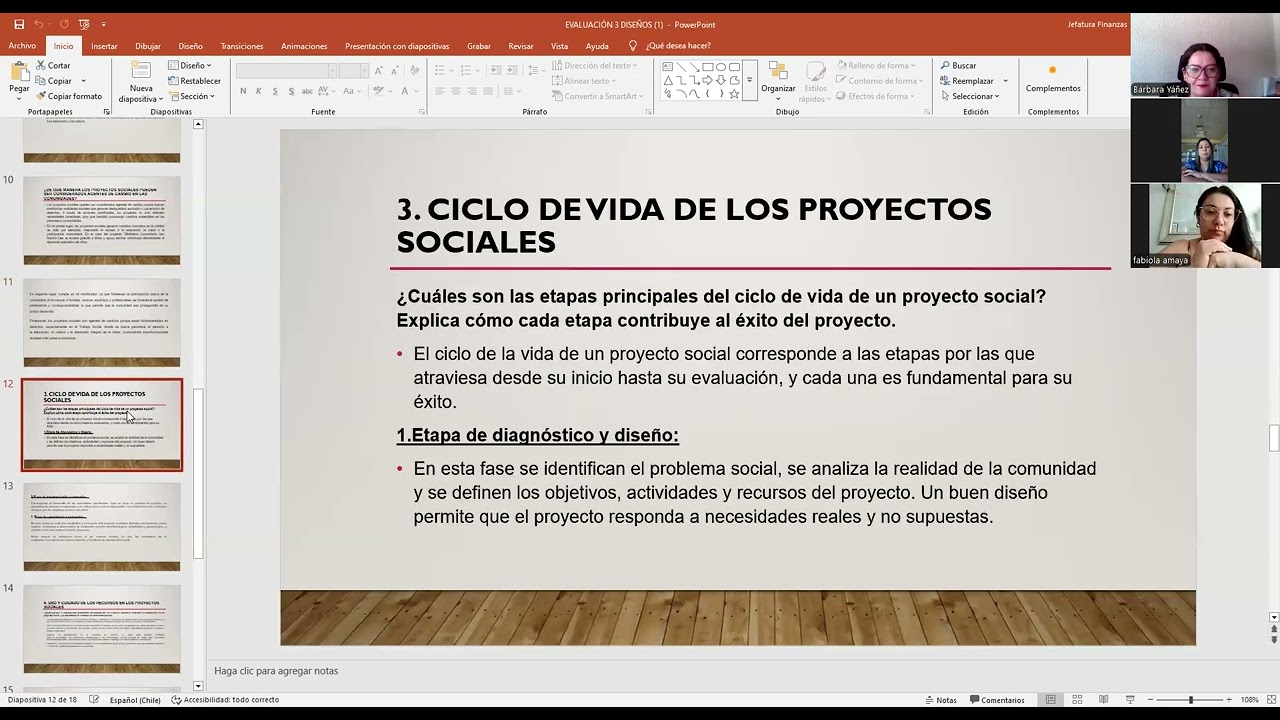
Task: Switch to Slide Sorter view icon
Action: click(1077, 700)
